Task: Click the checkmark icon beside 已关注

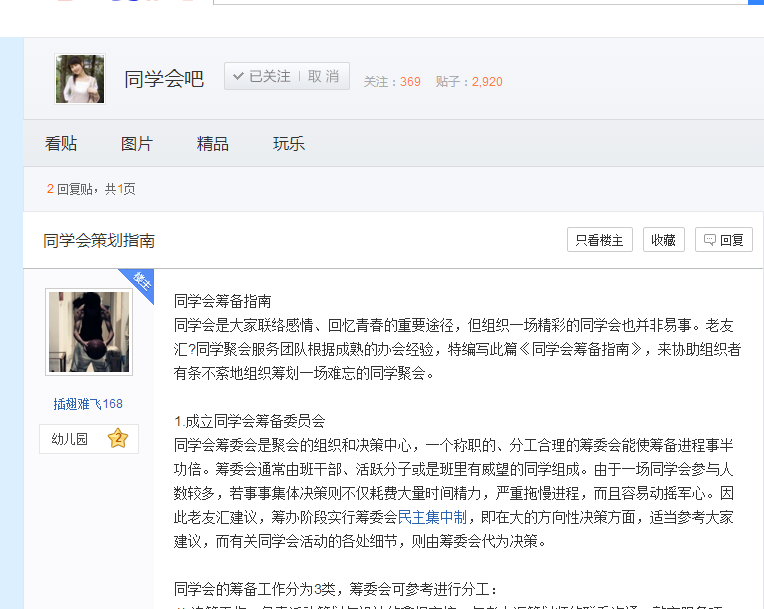Action: [x=238, y=76]
